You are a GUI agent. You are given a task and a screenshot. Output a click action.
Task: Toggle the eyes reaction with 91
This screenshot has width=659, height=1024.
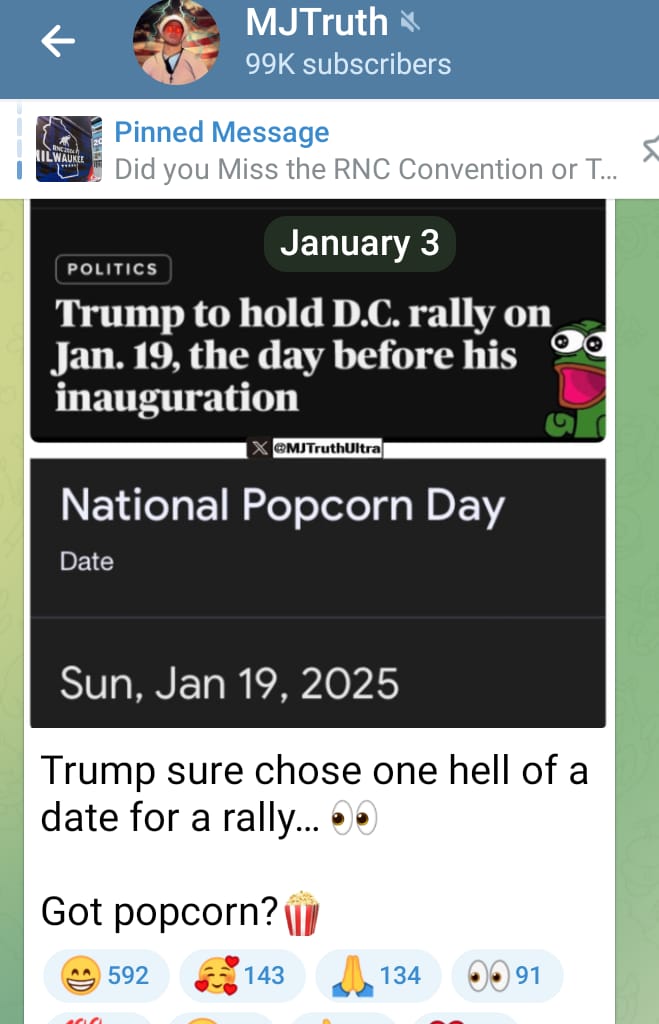point(507,975)
